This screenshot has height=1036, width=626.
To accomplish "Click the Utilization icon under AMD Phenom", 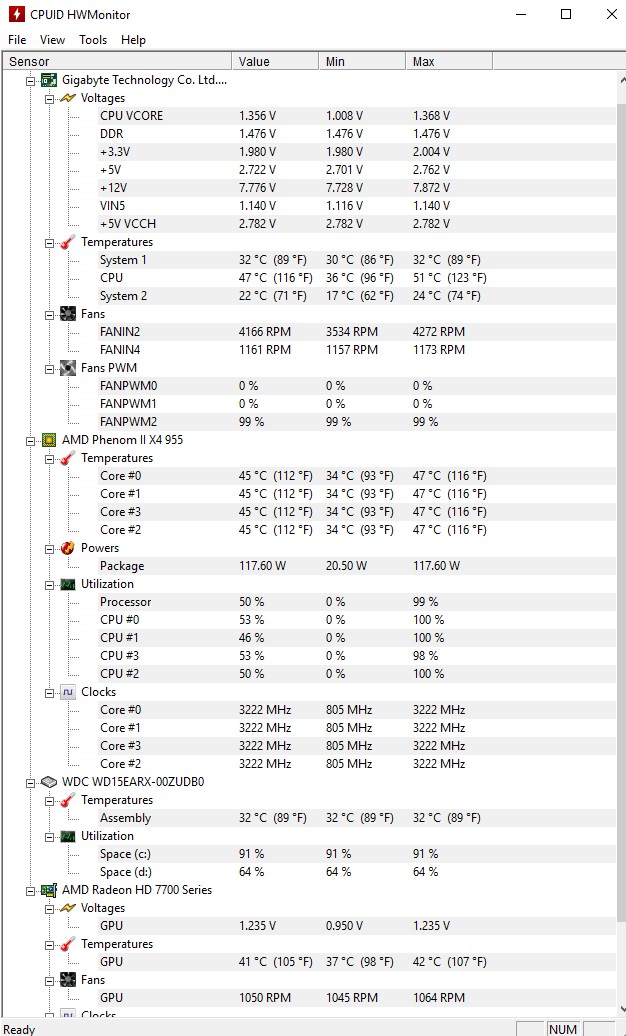I will click(68, 584).
